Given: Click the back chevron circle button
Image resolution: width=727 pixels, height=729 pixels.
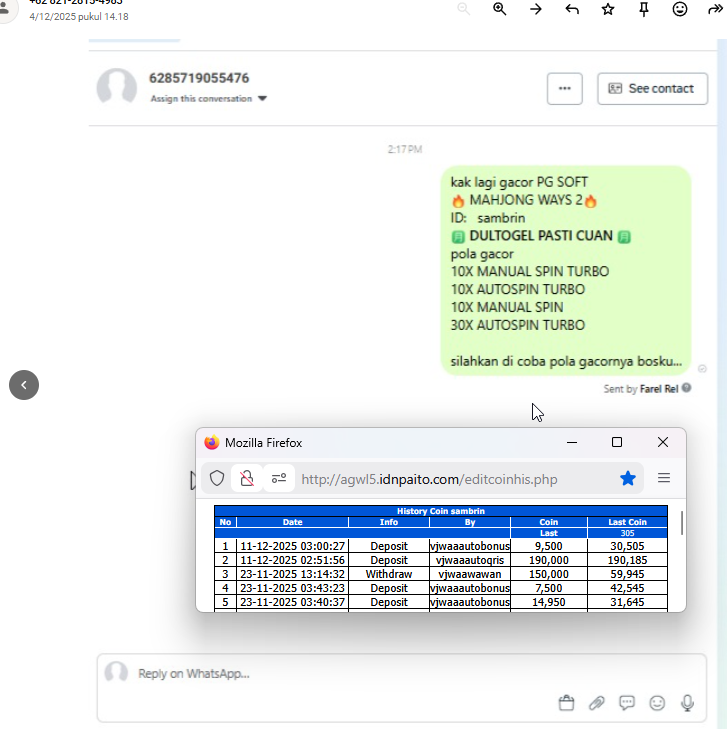Looking at the screenshot, I should click(24, 385).
